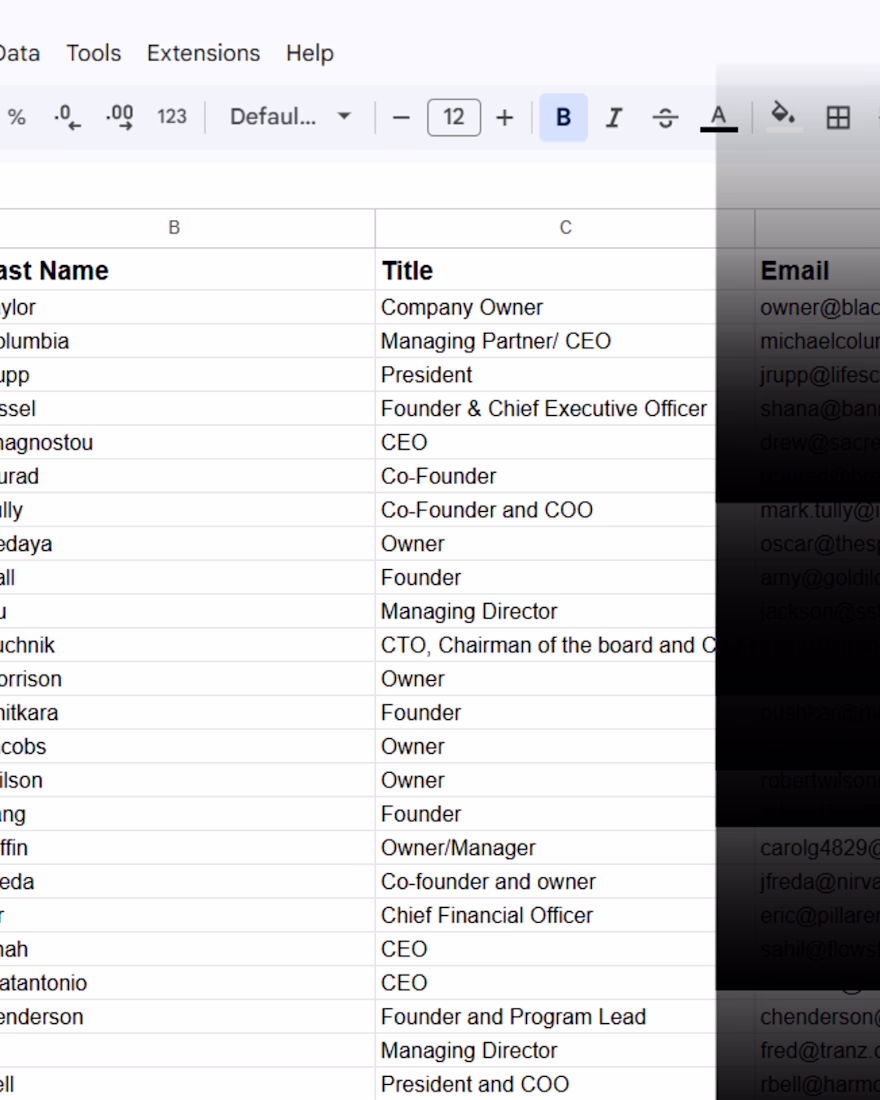Open the Extensions menu
Screen dimensions: 880x1100
[204, 53]
